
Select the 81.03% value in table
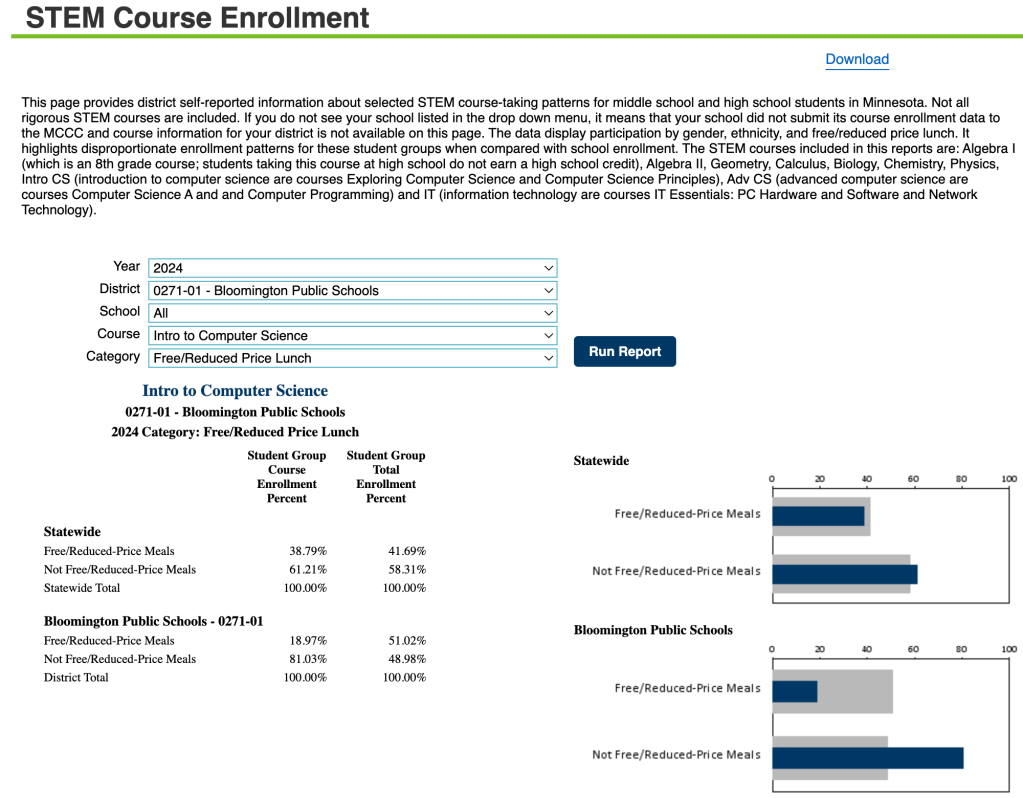point(307,659)
